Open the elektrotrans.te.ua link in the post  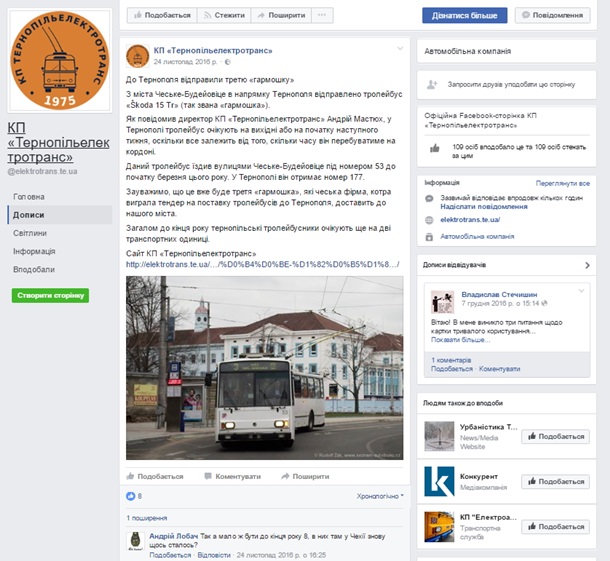point(263,265)
